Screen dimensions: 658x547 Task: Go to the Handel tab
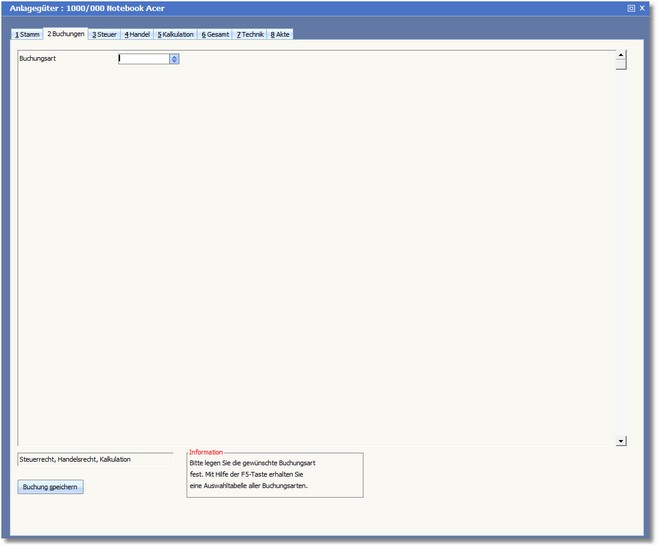pos(137,34)
